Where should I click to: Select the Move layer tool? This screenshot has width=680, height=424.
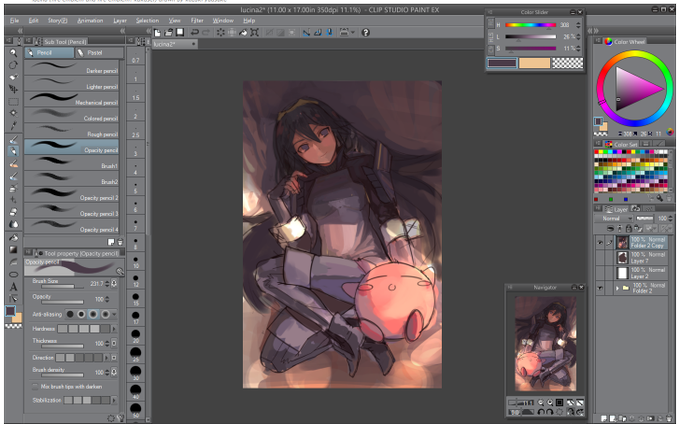point(13,89)
